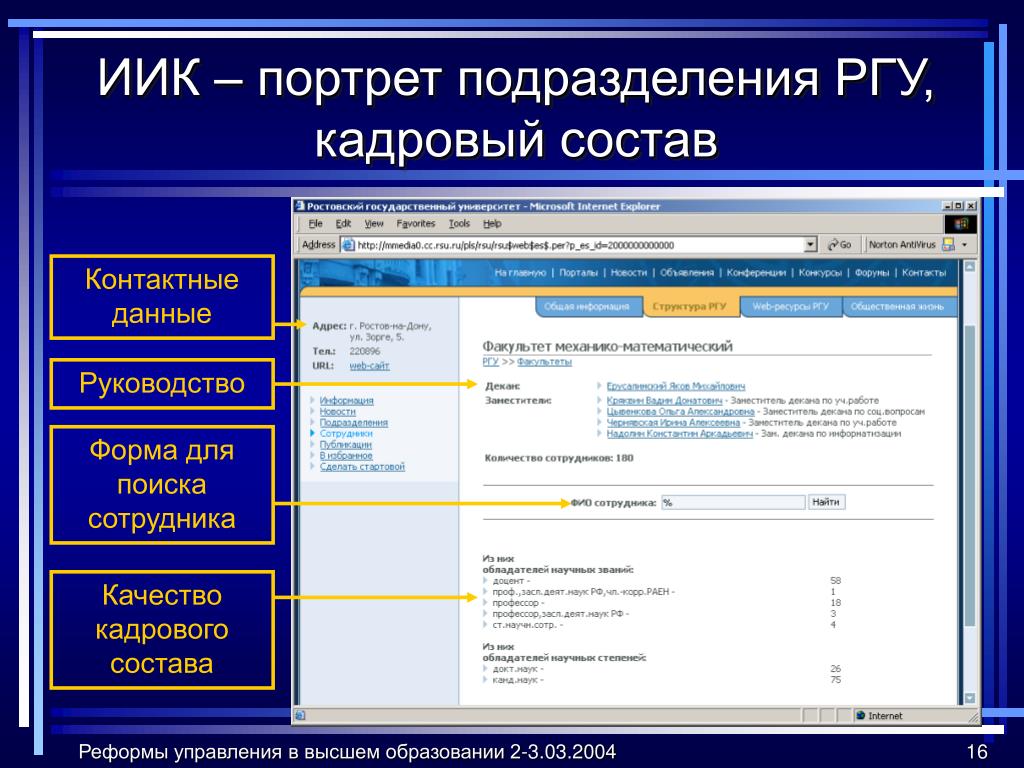Screen dimensions: 1024x768
Task: Open the Norton AntiVirus dropdown arrow
Action: [x=965, y=245]
